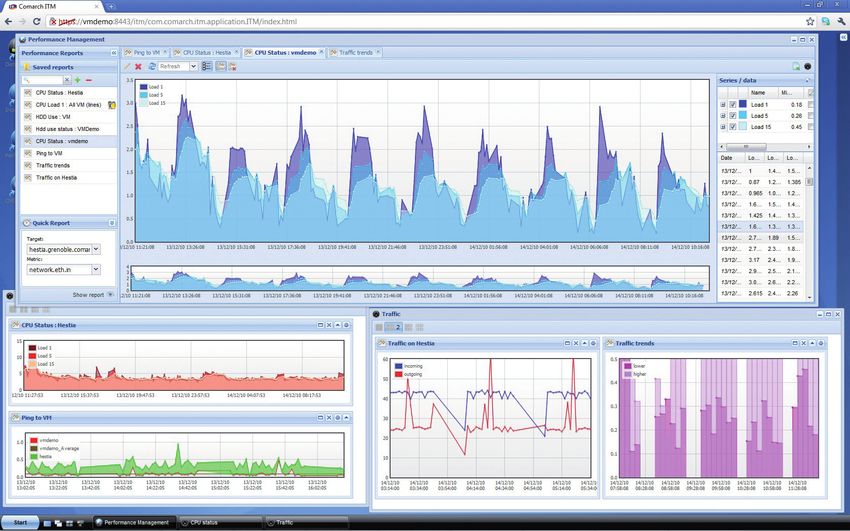This screenshot has width=850, height=531.
Task: Collapse the Series / data panel
Action: pyautogui.click(x=809, y=80)
